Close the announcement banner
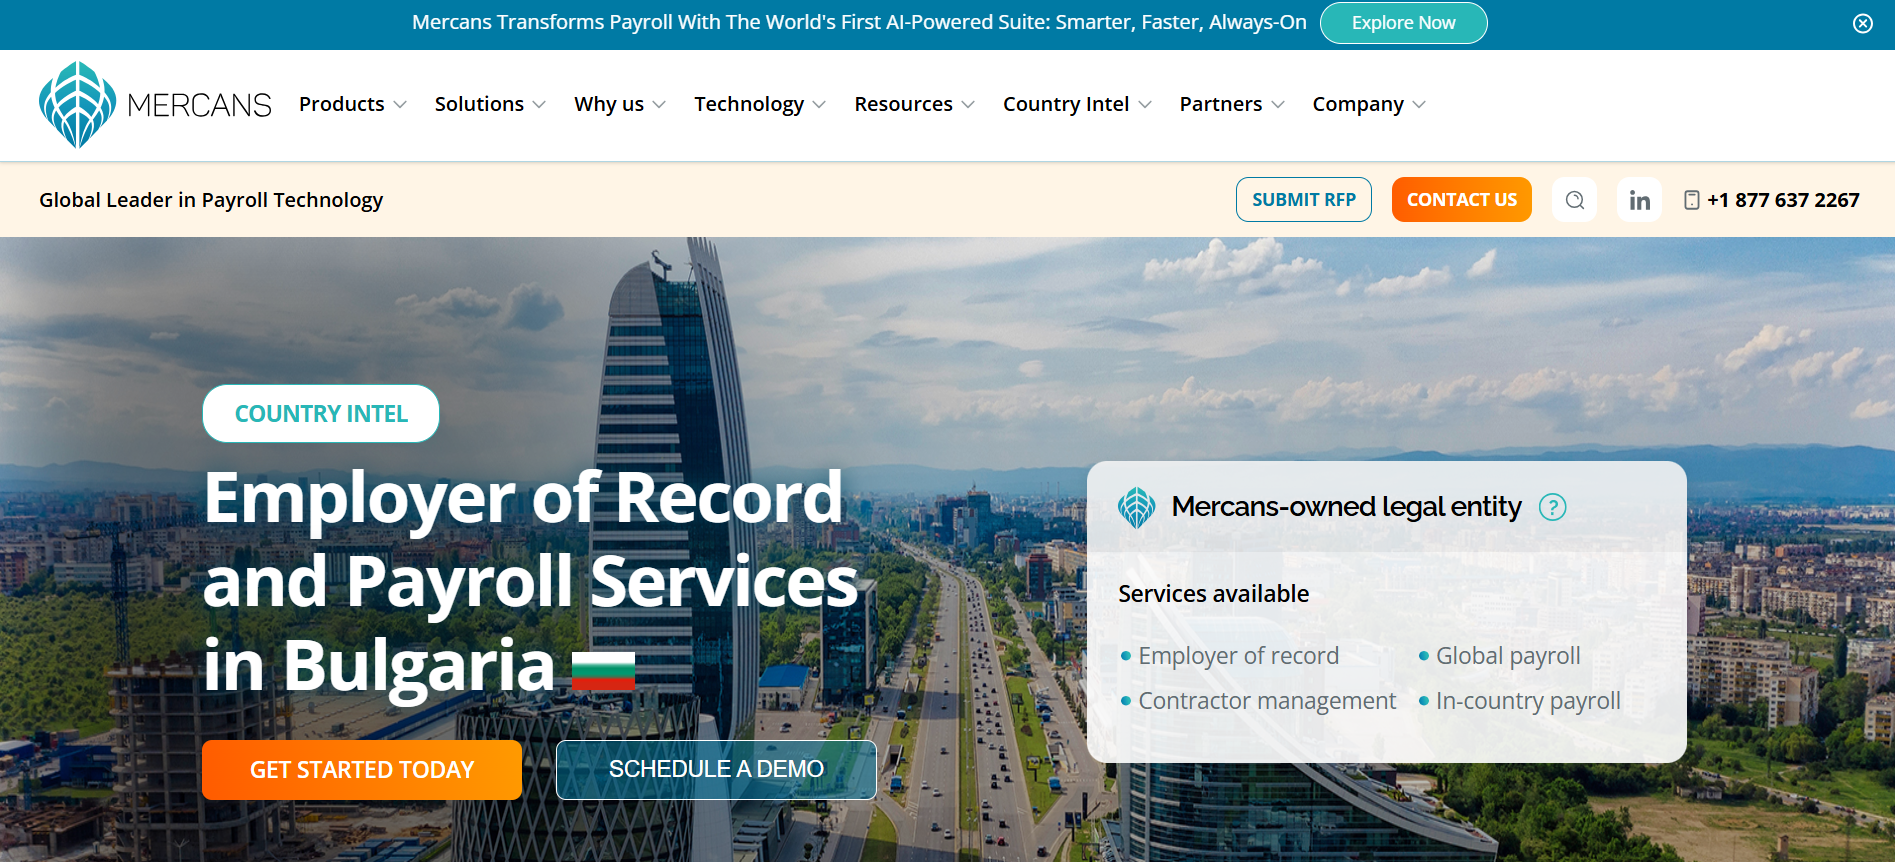The height and width of the screenshot is (862, 1895). tap(1862, 23)
